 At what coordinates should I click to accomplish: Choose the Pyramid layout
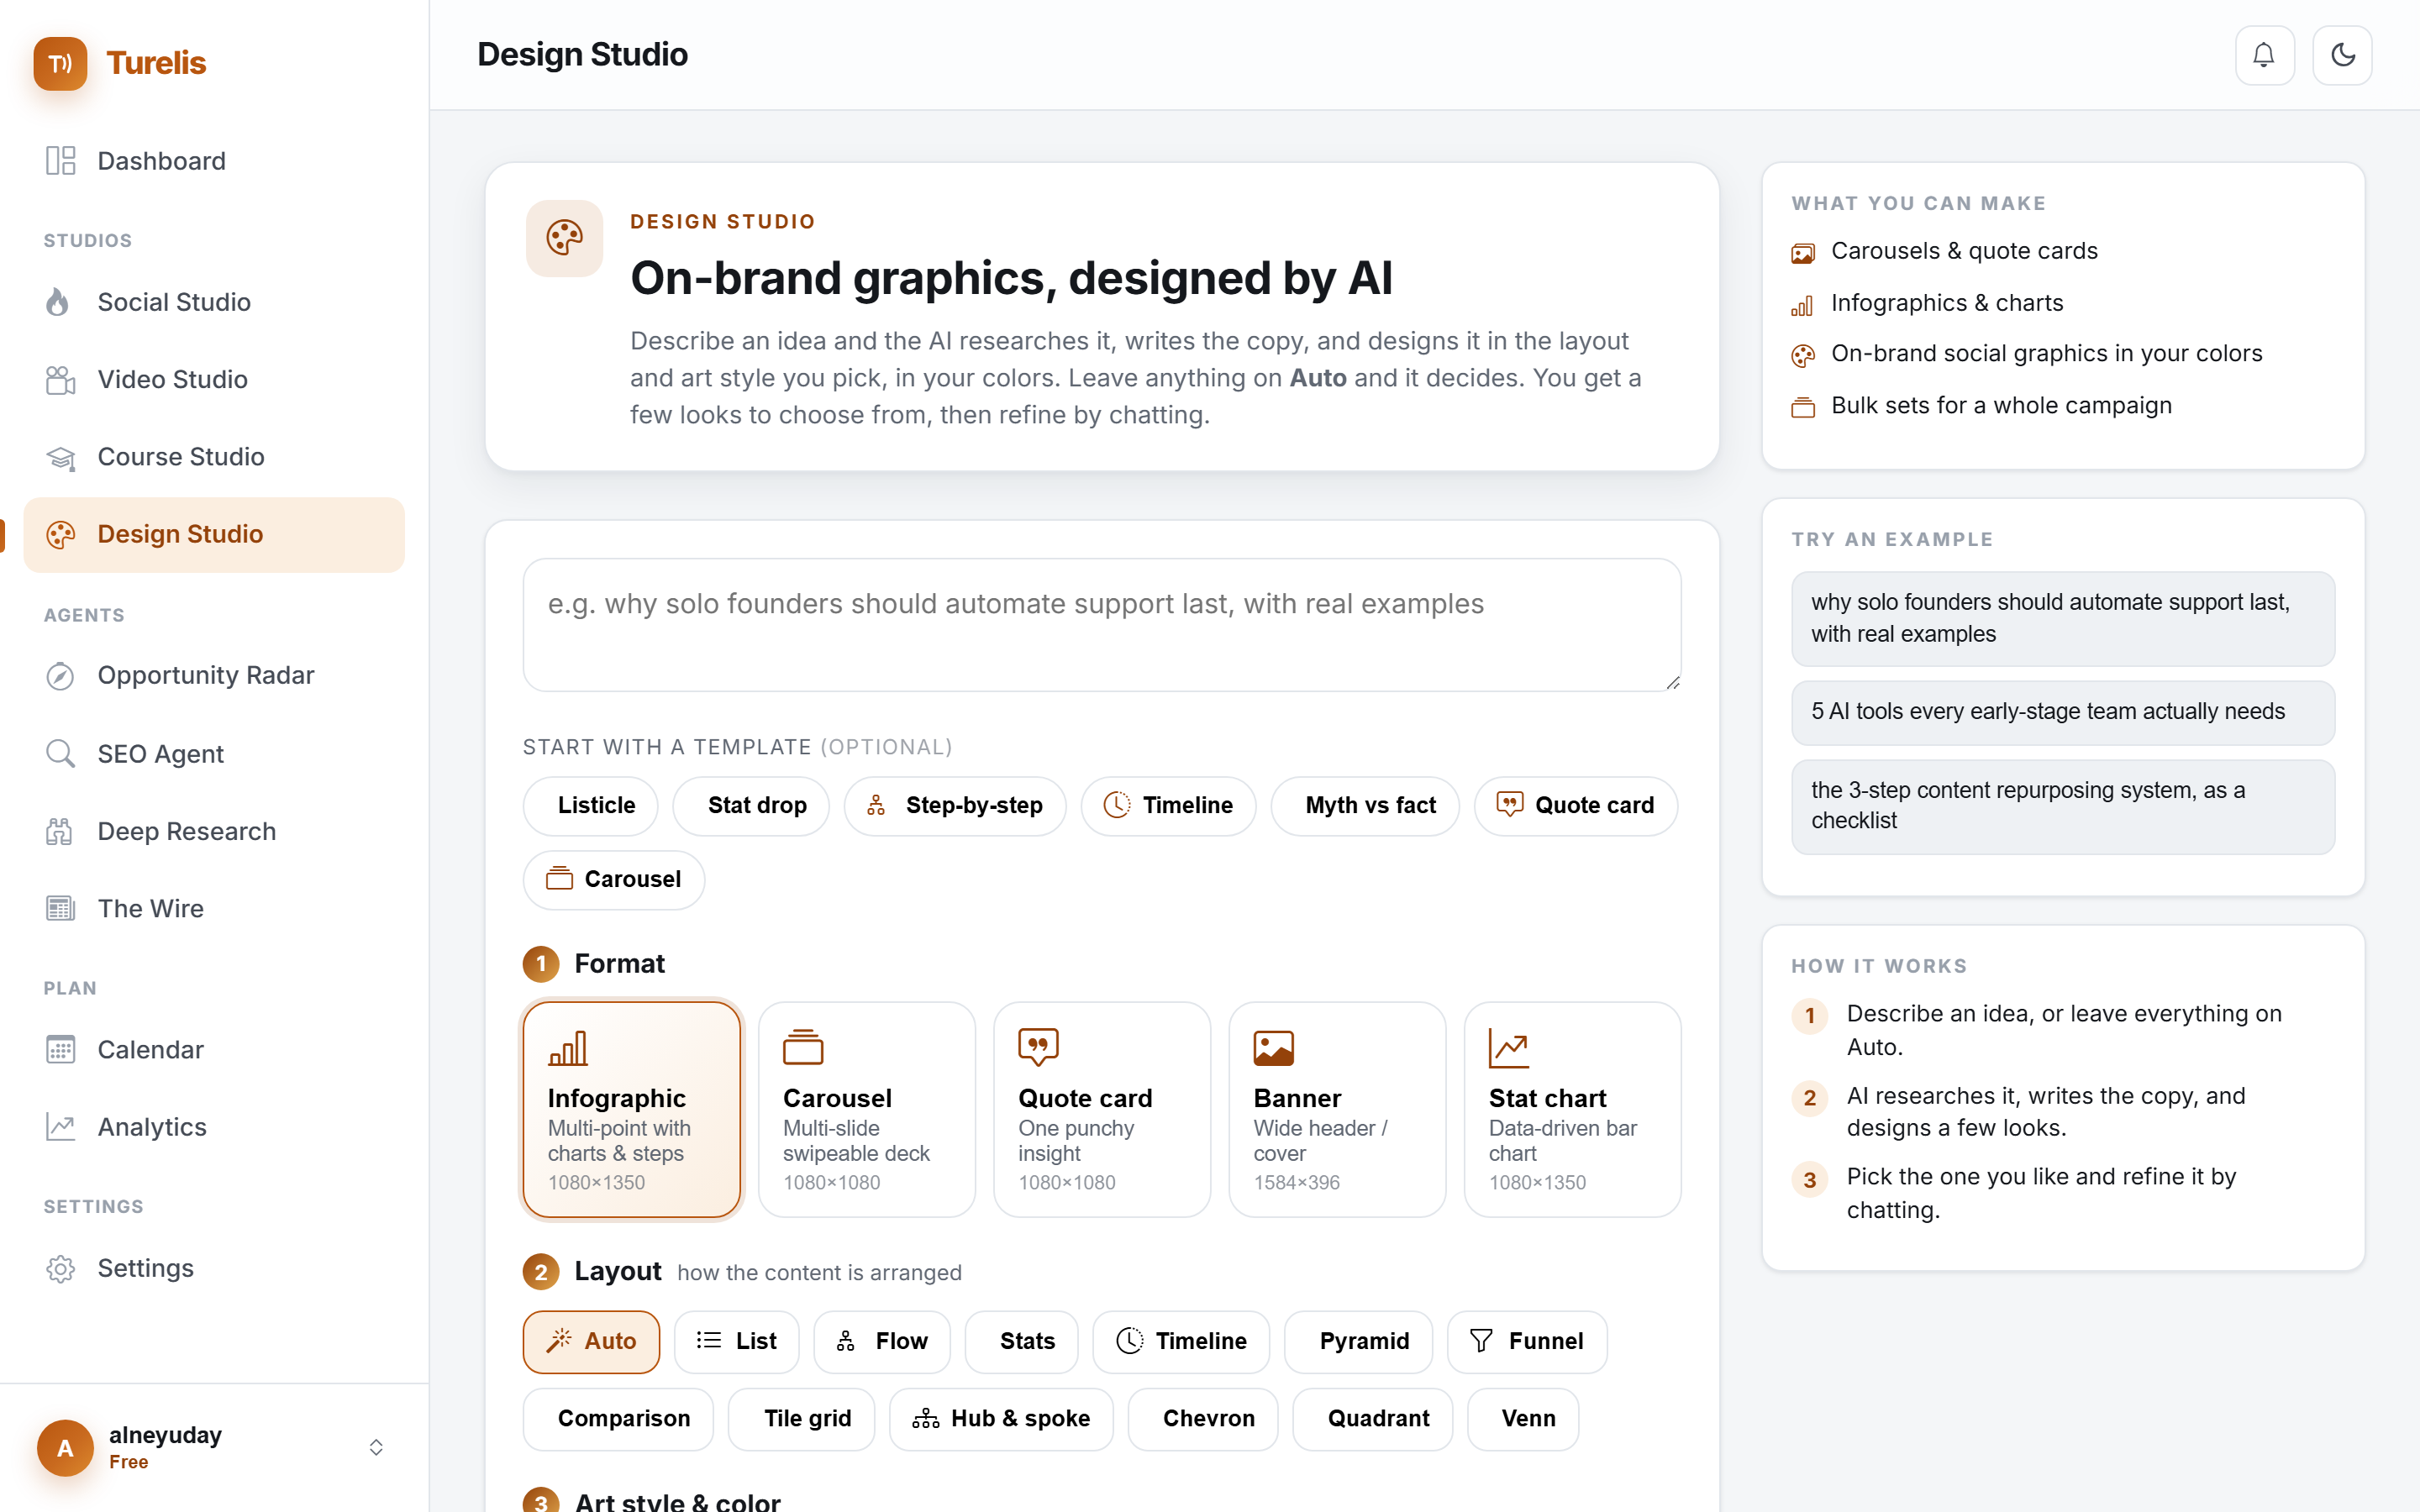click(1358, 1342)
